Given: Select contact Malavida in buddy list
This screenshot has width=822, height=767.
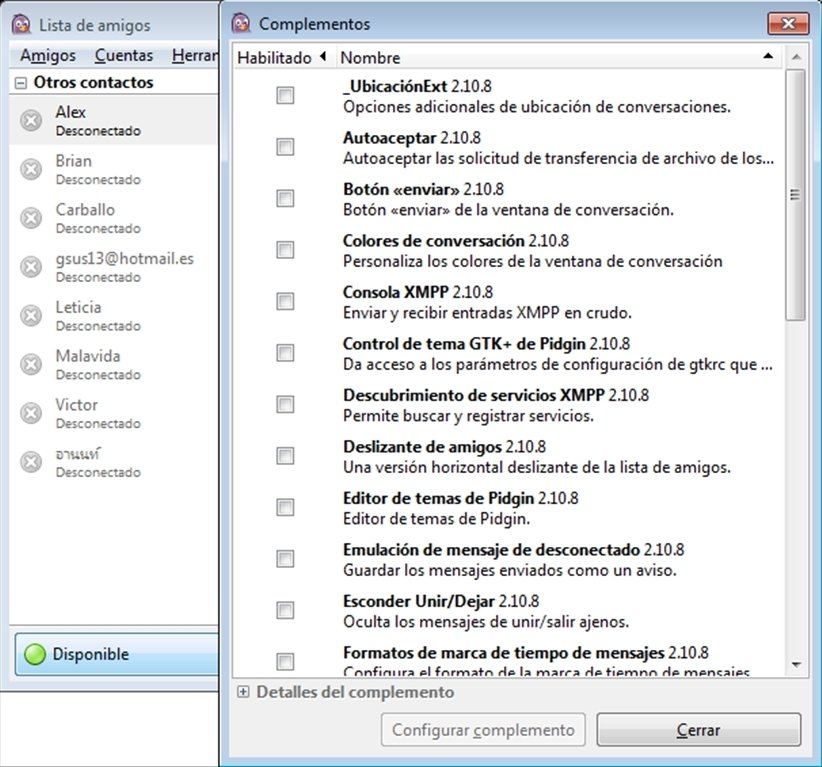Looking at the screenshot, I should pyautogui.click(x=113, y=364).
